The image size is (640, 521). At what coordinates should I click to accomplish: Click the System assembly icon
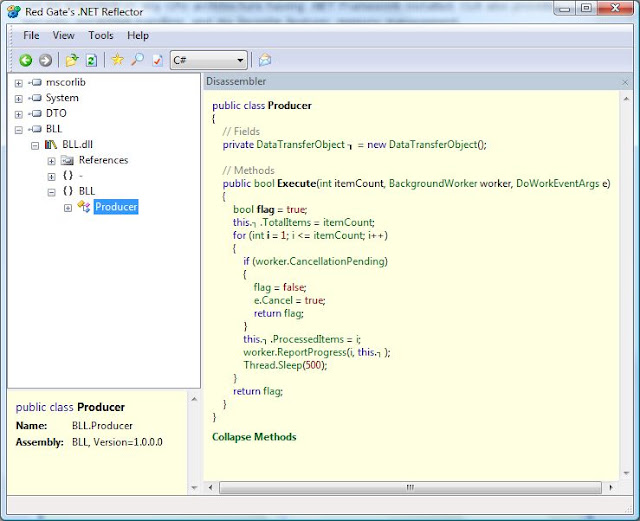[36, 98]
